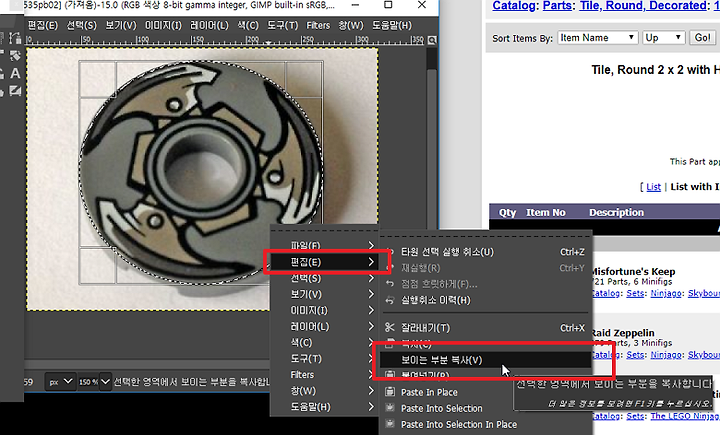Choose 잘라내기(T) cut entry in submenu

click(x=486, y=328)
